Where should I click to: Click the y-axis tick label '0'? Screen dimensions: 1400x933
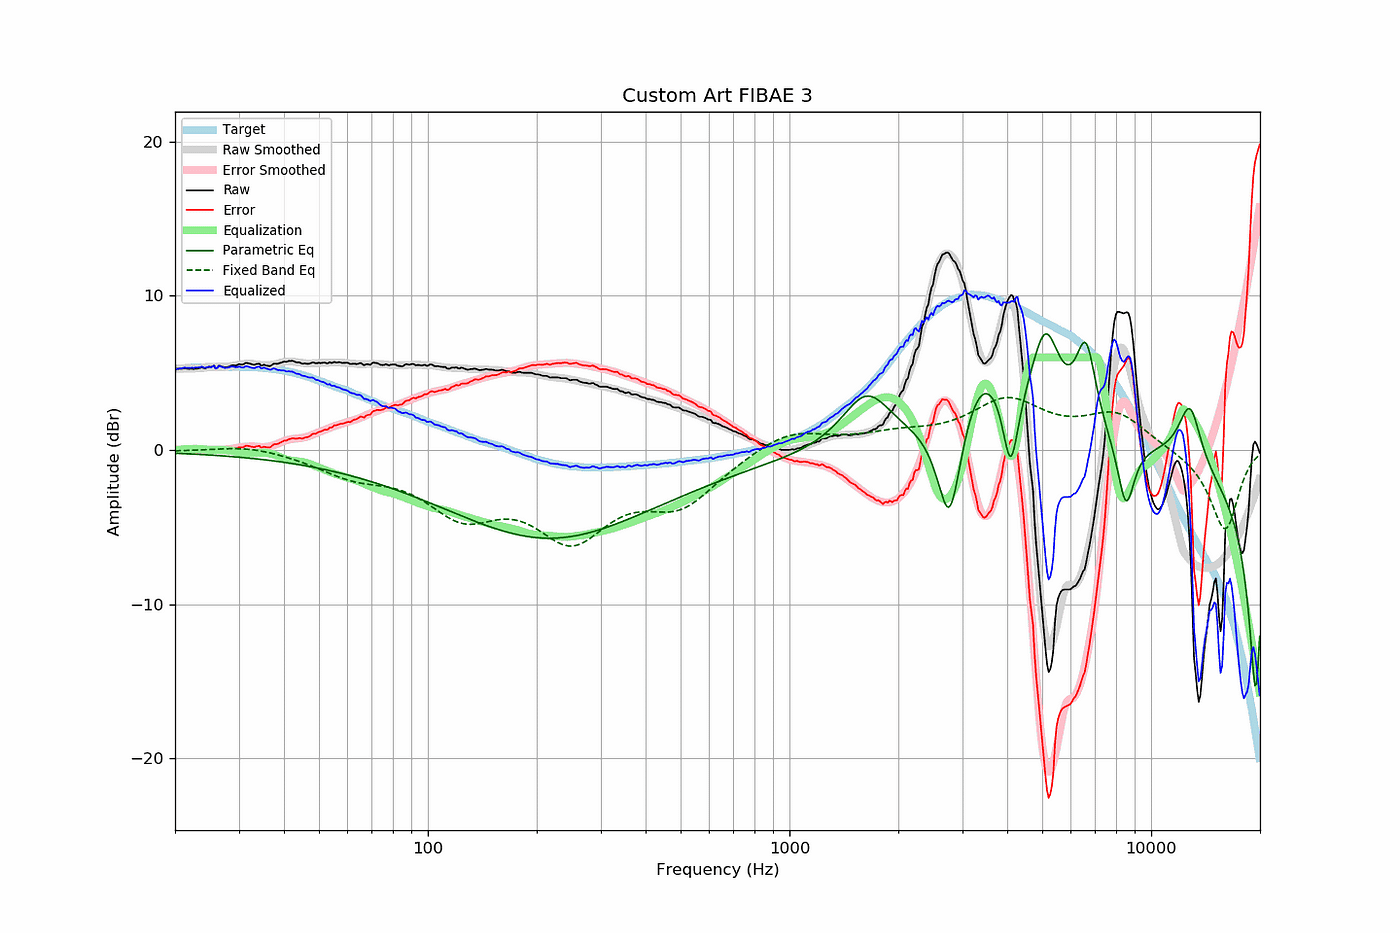tap(158, 450)
